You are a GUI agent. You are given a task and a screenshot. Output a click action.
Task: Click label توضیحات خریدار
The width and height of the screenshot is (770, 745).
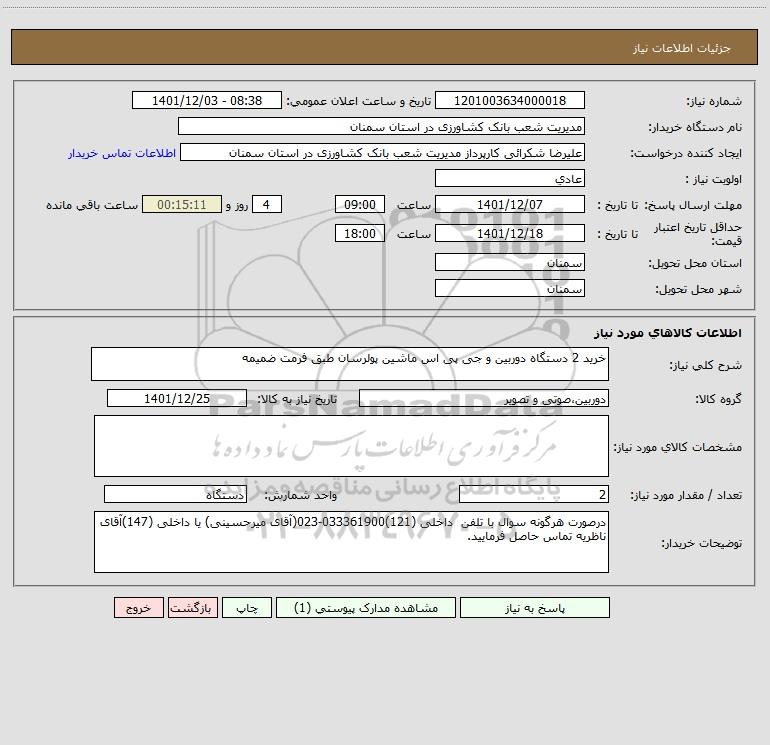click(701, 543)
